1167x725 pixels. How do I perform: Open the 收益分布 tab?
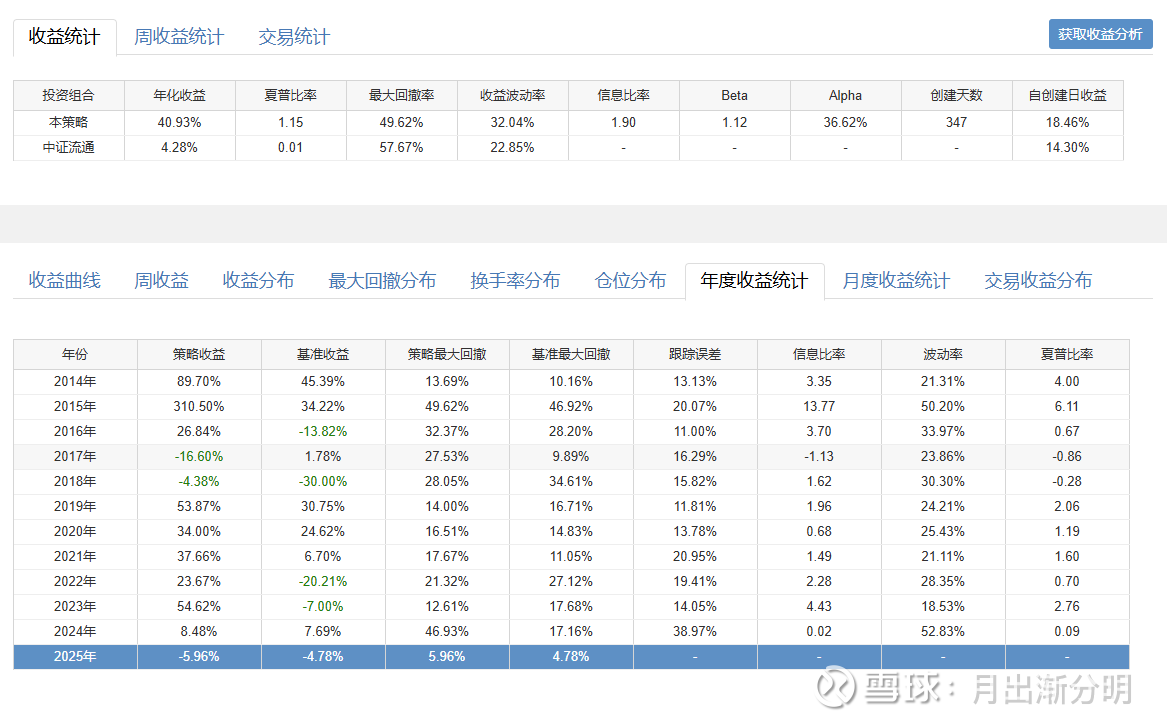[258, 281]
